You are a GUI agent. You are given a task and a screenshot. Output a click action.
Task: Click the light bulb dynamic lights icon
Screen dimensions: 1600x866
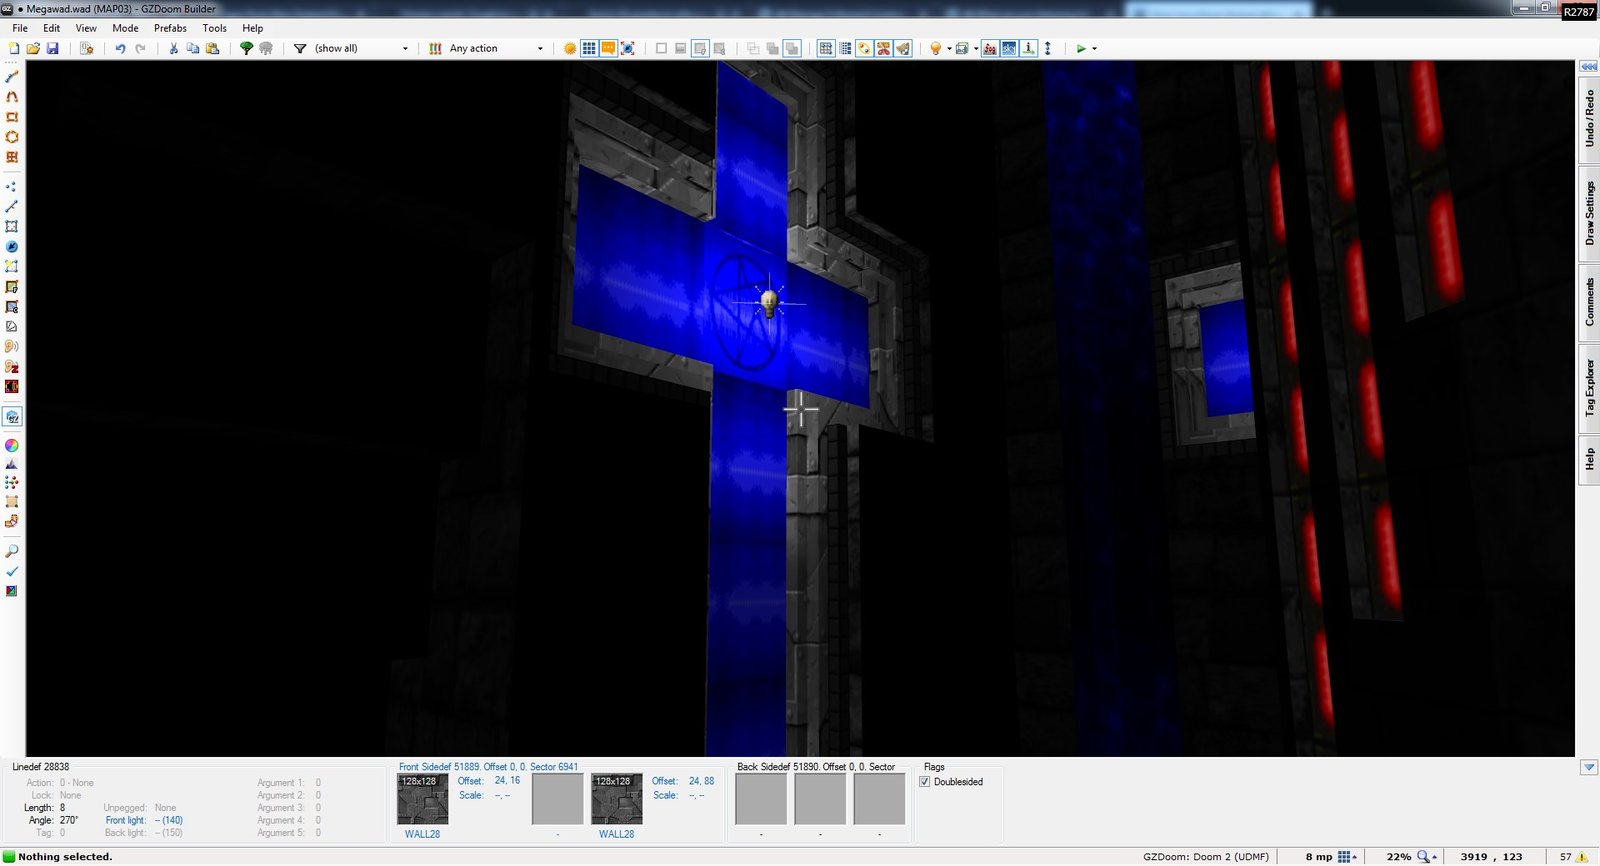click(935, 48)
